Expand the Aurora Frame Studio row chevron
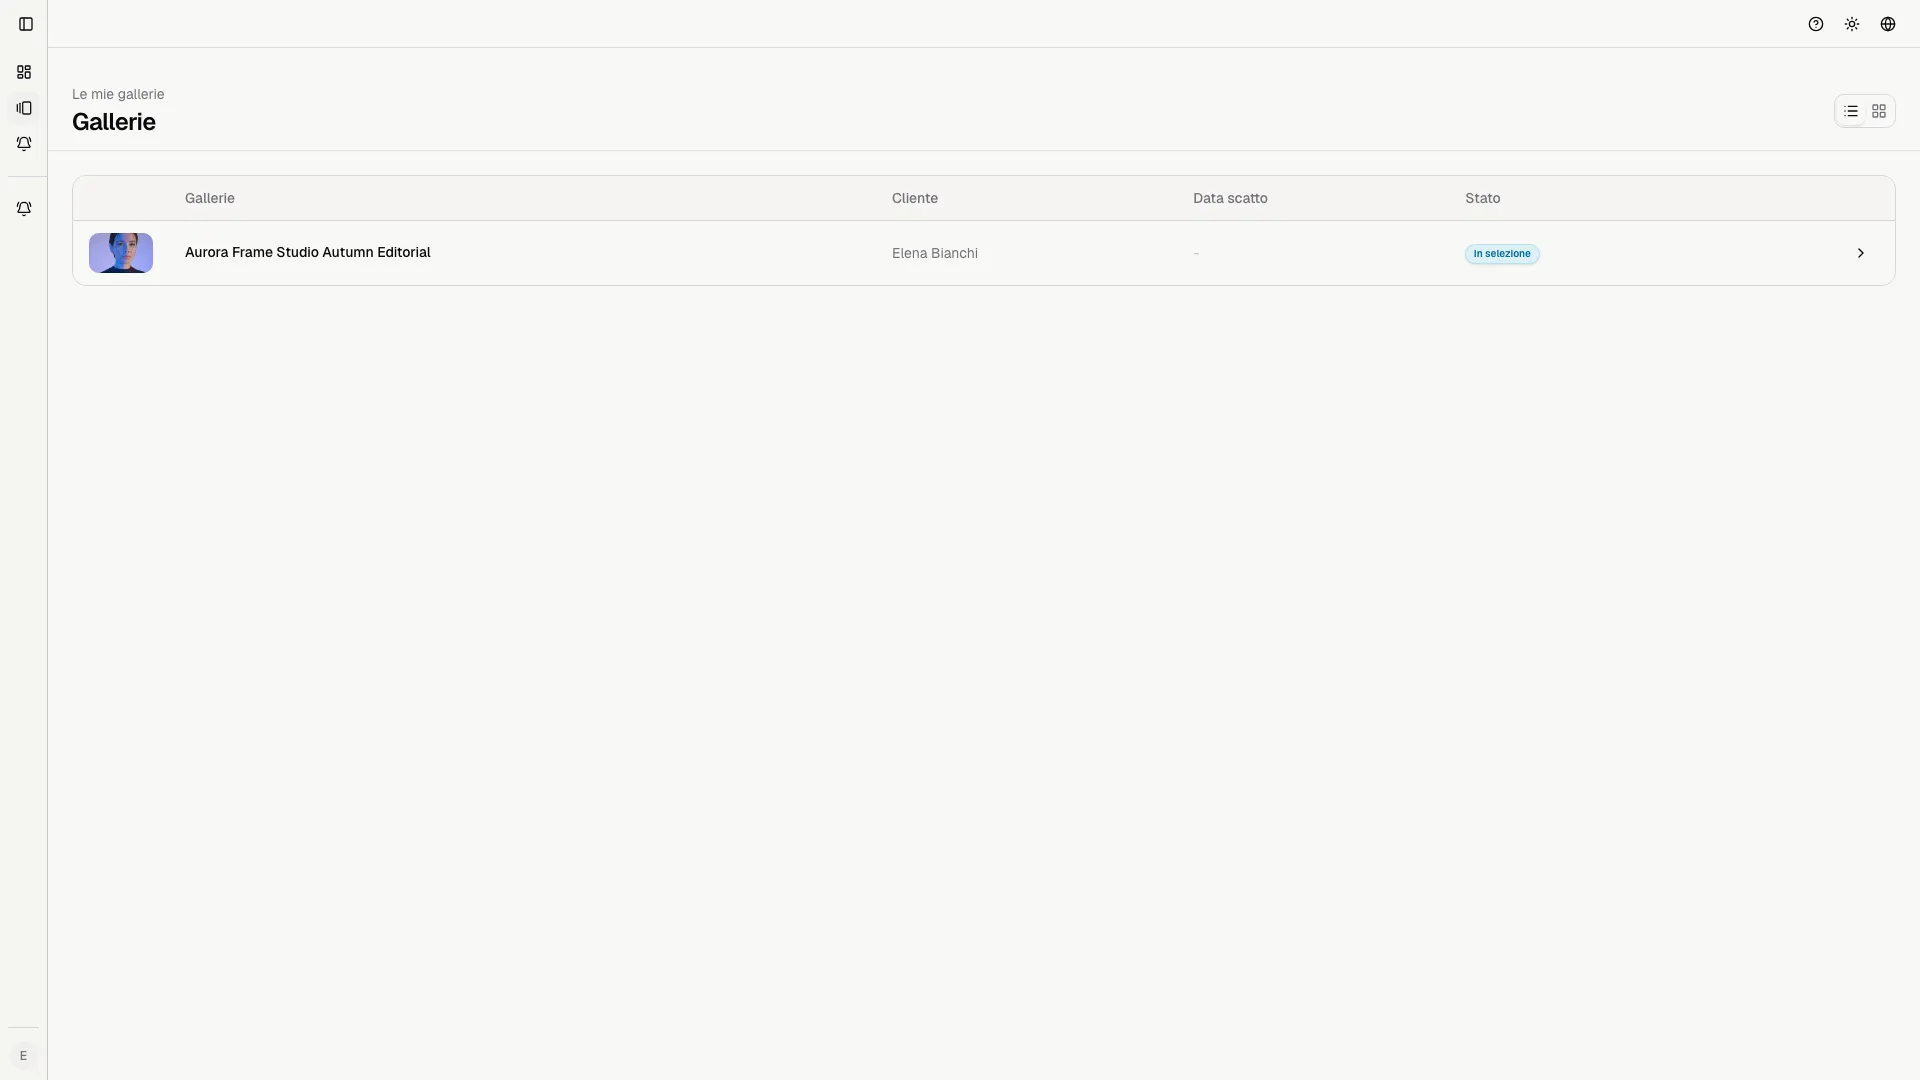 click(x=1861, y=253)
